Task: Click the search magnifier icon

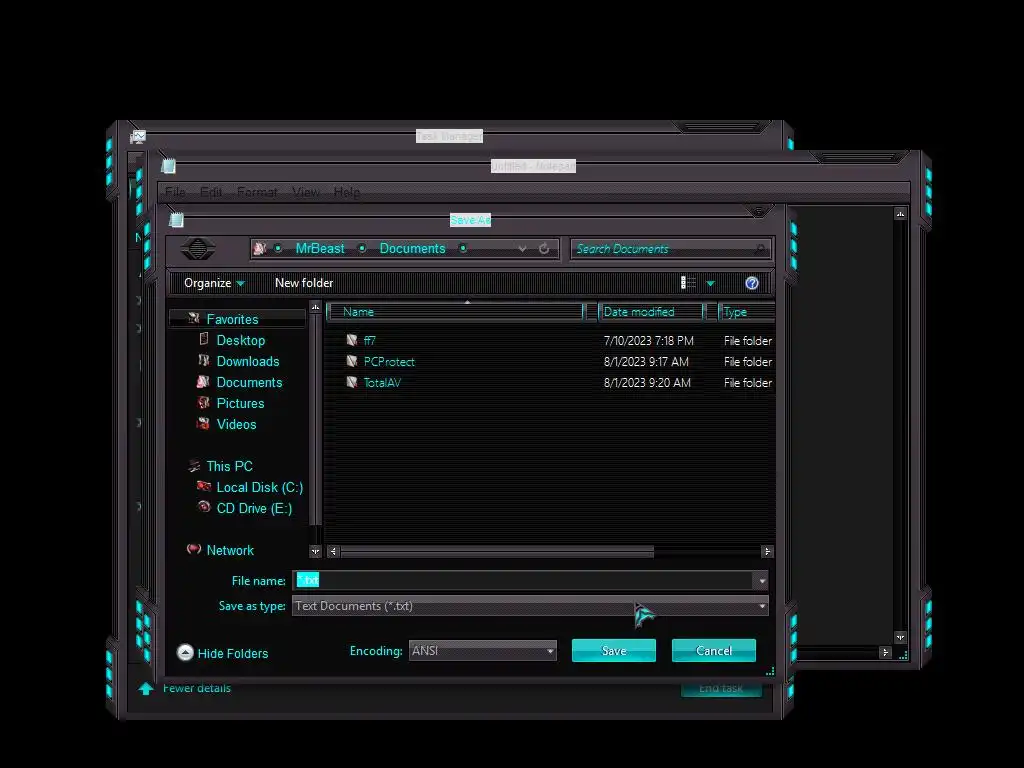Action: click(760, 249)
